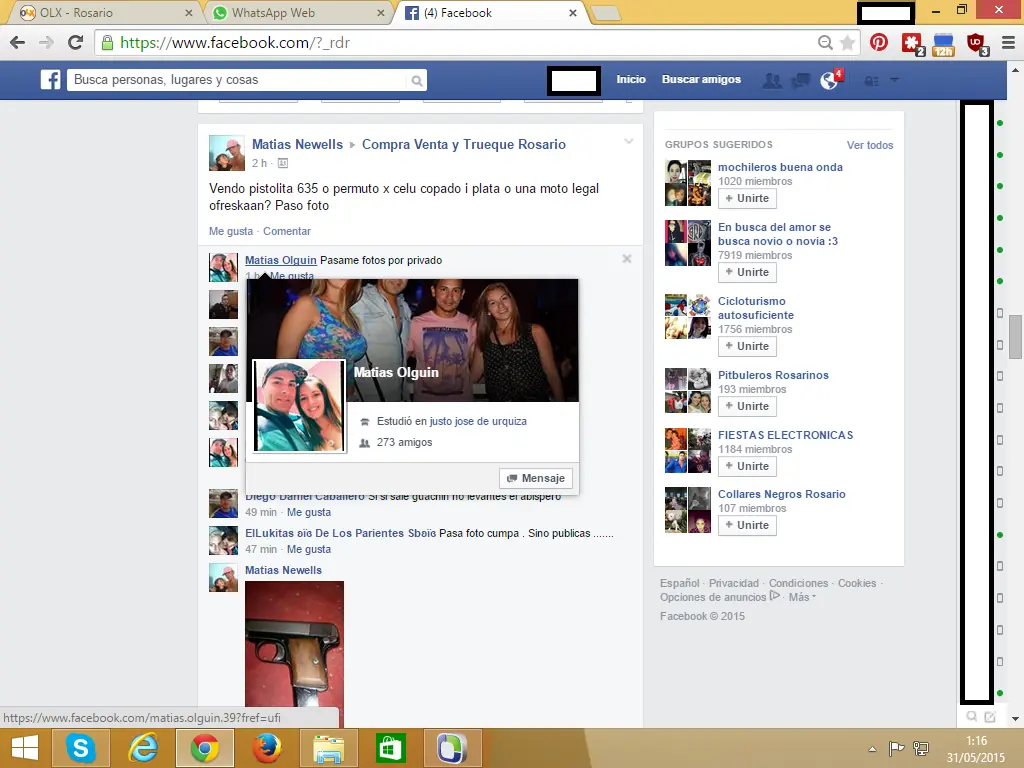Image resolution: width=1024 pixels, height=768 pixels.
Task: Click the uBlock Origin shield extension icon
Action: point(973,44)
